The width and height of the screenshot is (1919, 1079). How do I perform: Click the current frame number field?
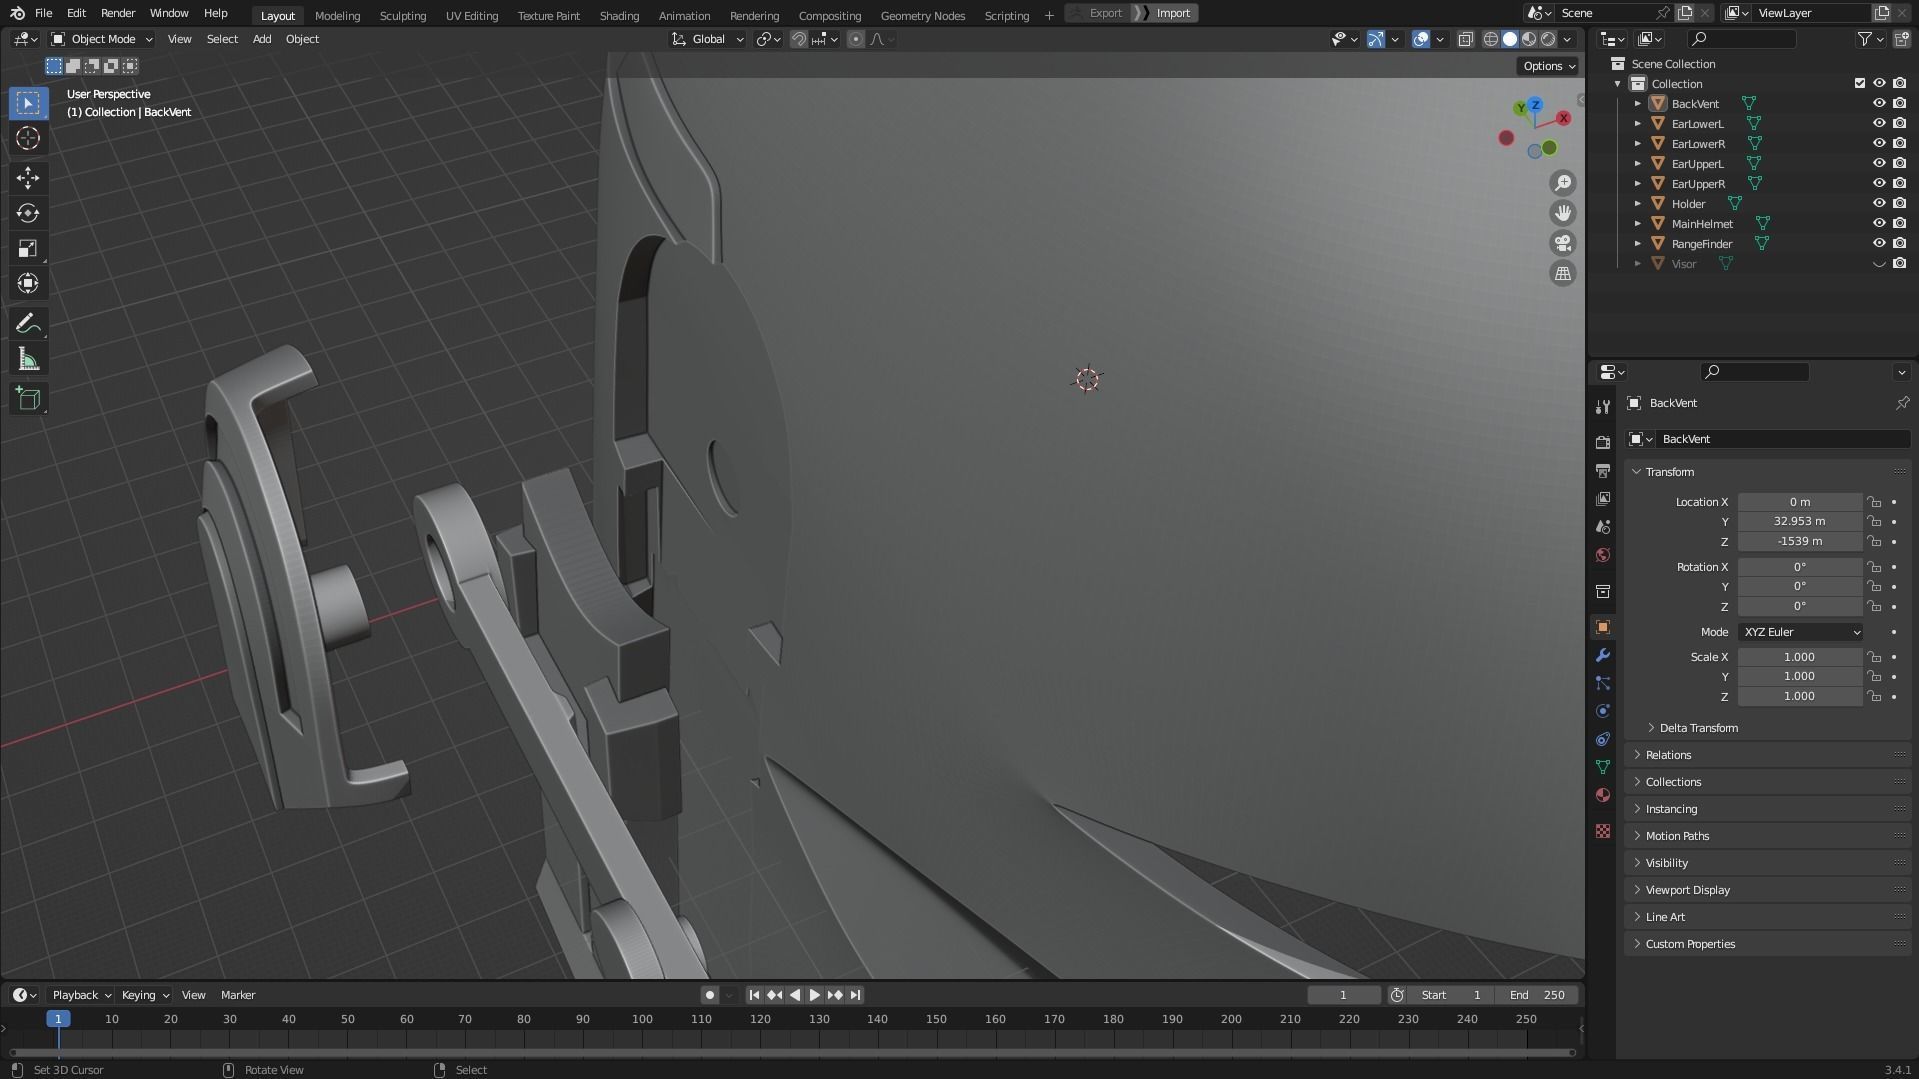(x=1344, y=995)
